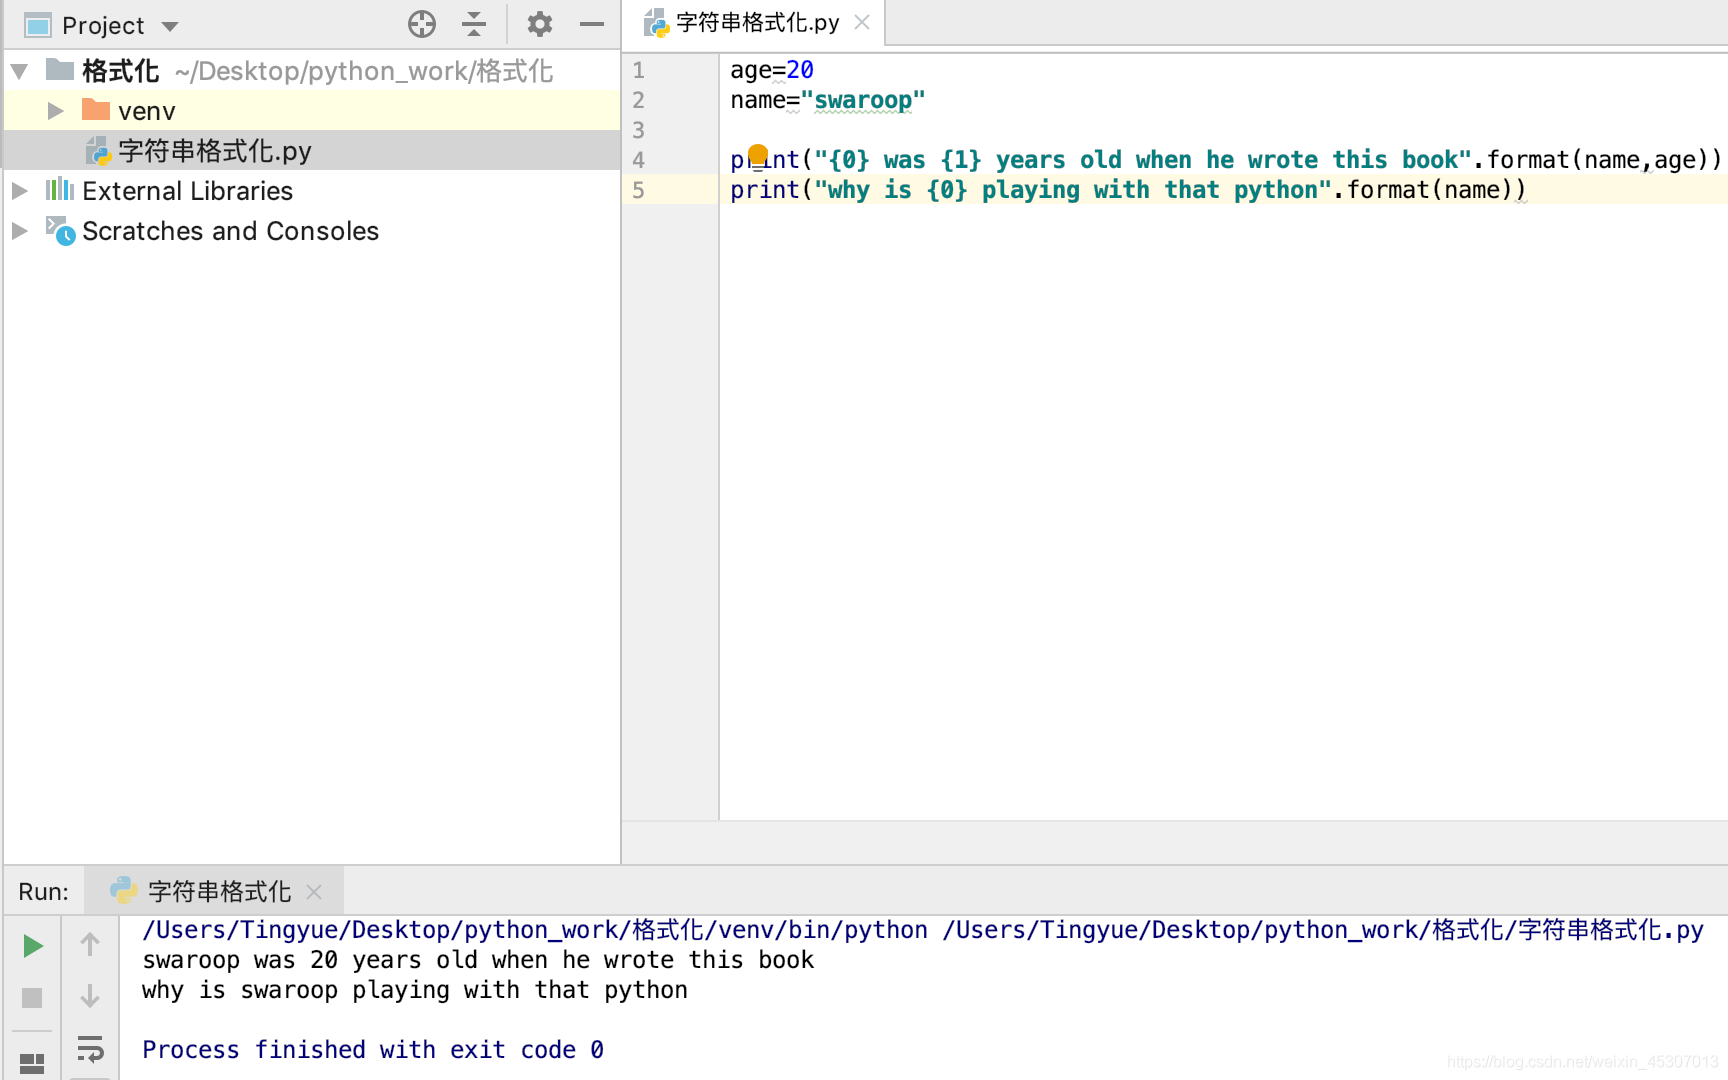1728x1080 pixels.
Task: Click the Collapse All icon in Project panel
Action: (474, 24)
